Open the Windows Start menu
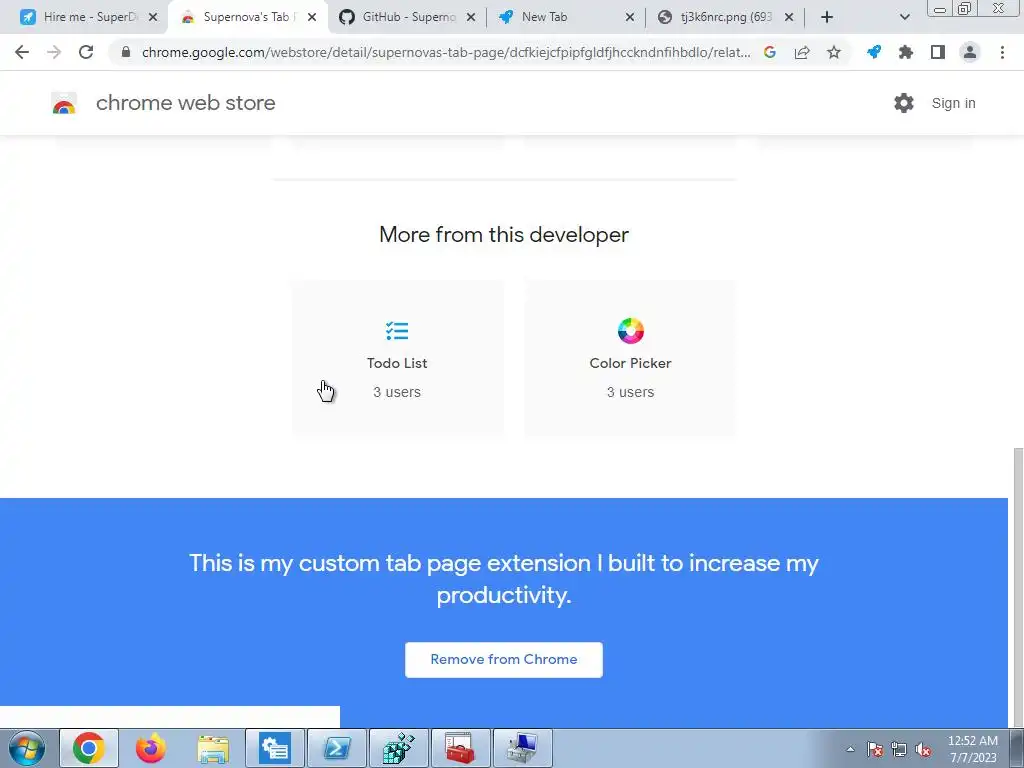Viewport: 1024px width, 768px height. pyautogui.click(x=27, y=748)
